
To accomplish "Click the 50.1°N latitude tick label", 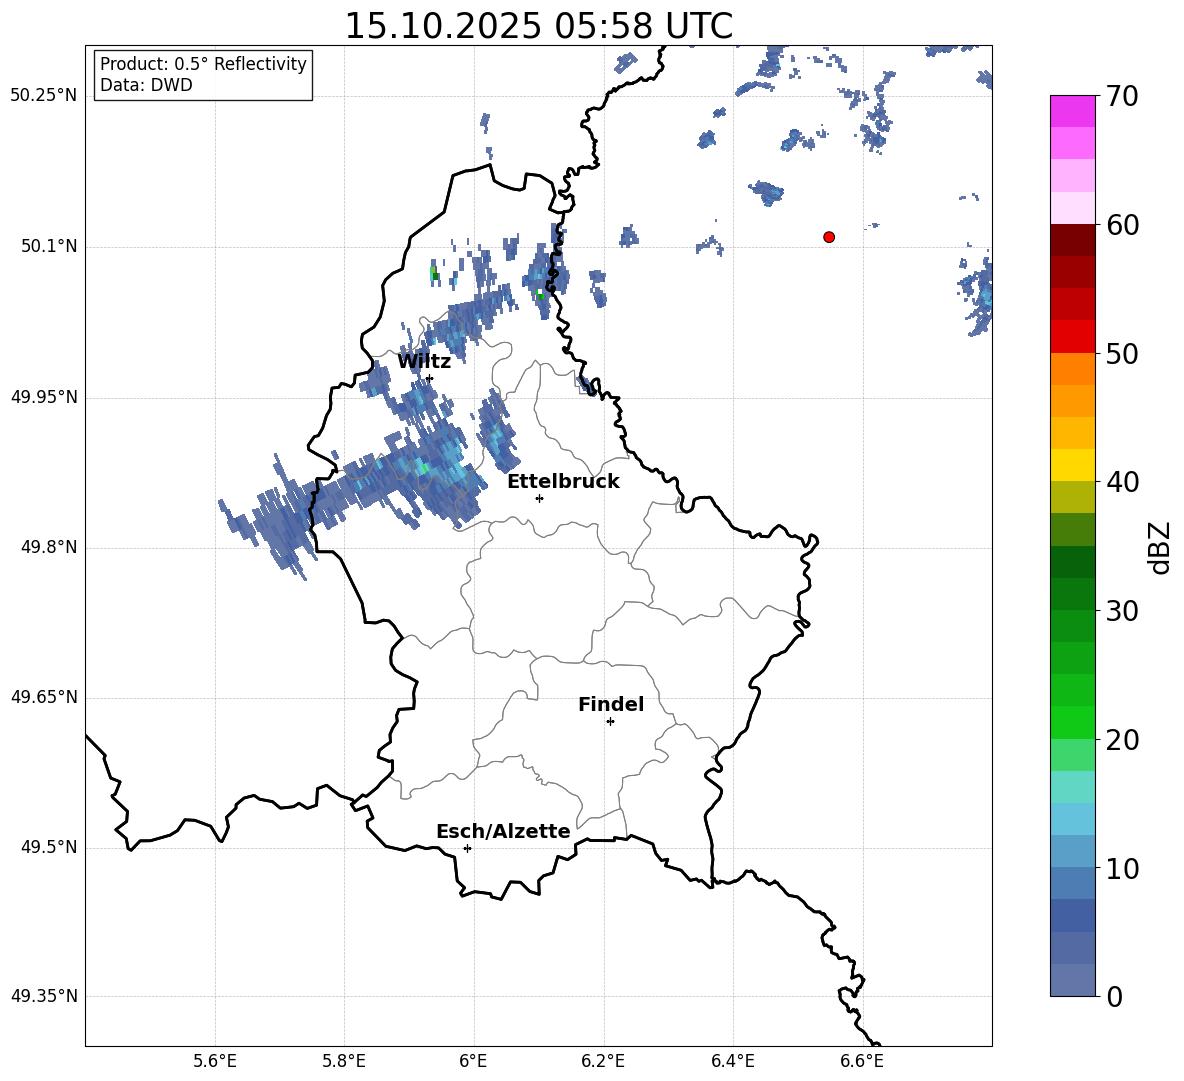I will click(49, 246).
